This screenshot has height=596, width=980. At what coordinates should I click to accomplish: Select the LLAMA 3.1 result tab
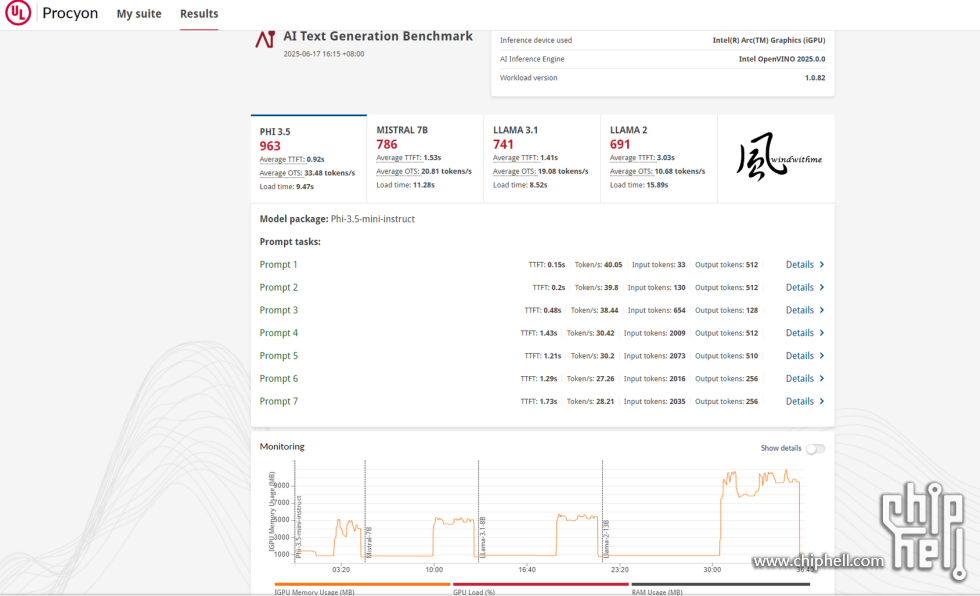[x=542, y=159]
